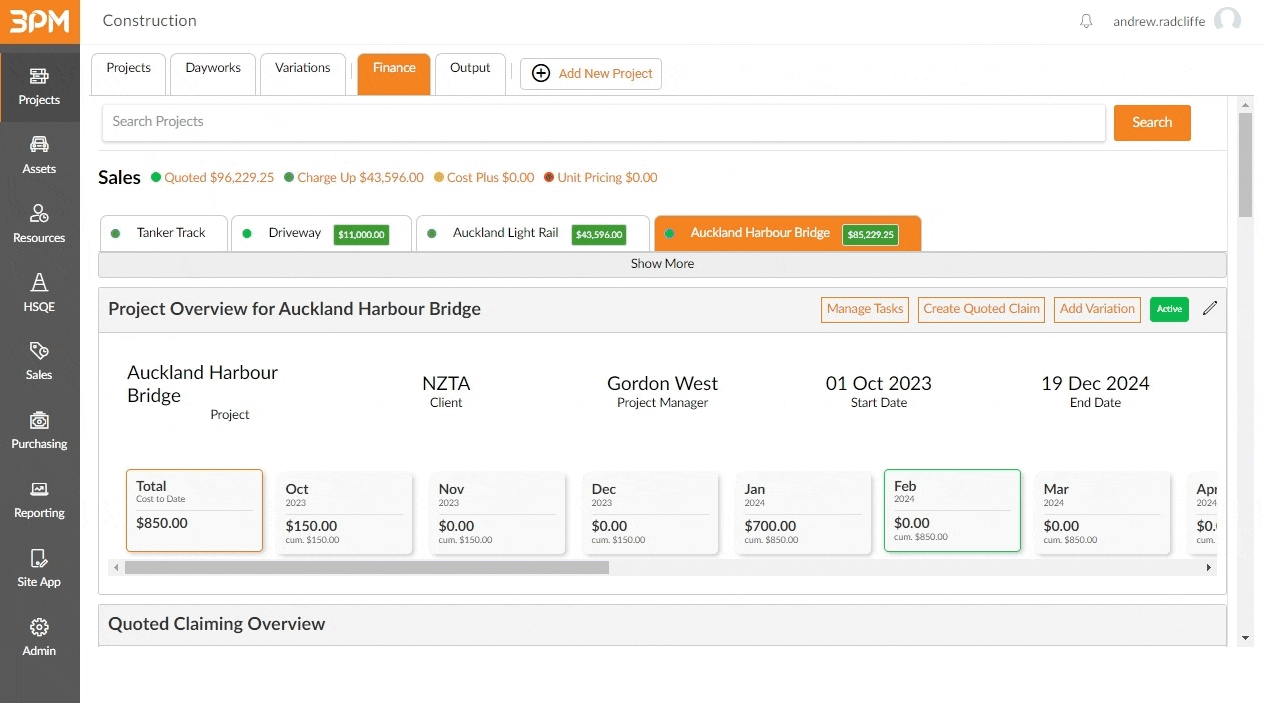Click the Search Projects input field

[603, 122]
